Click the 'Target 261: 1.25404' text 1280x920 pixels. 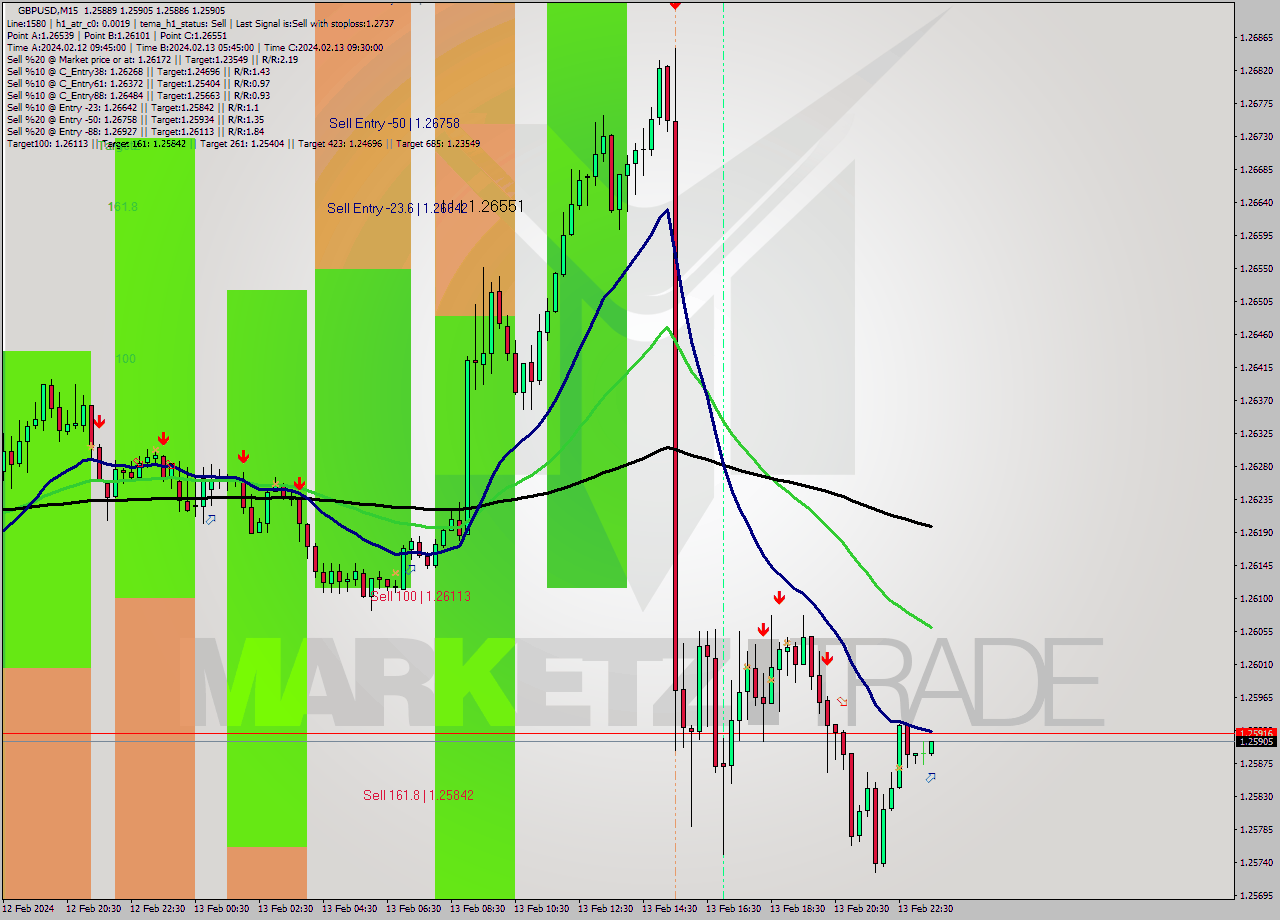pyautogui.click(x=242, y=143)
